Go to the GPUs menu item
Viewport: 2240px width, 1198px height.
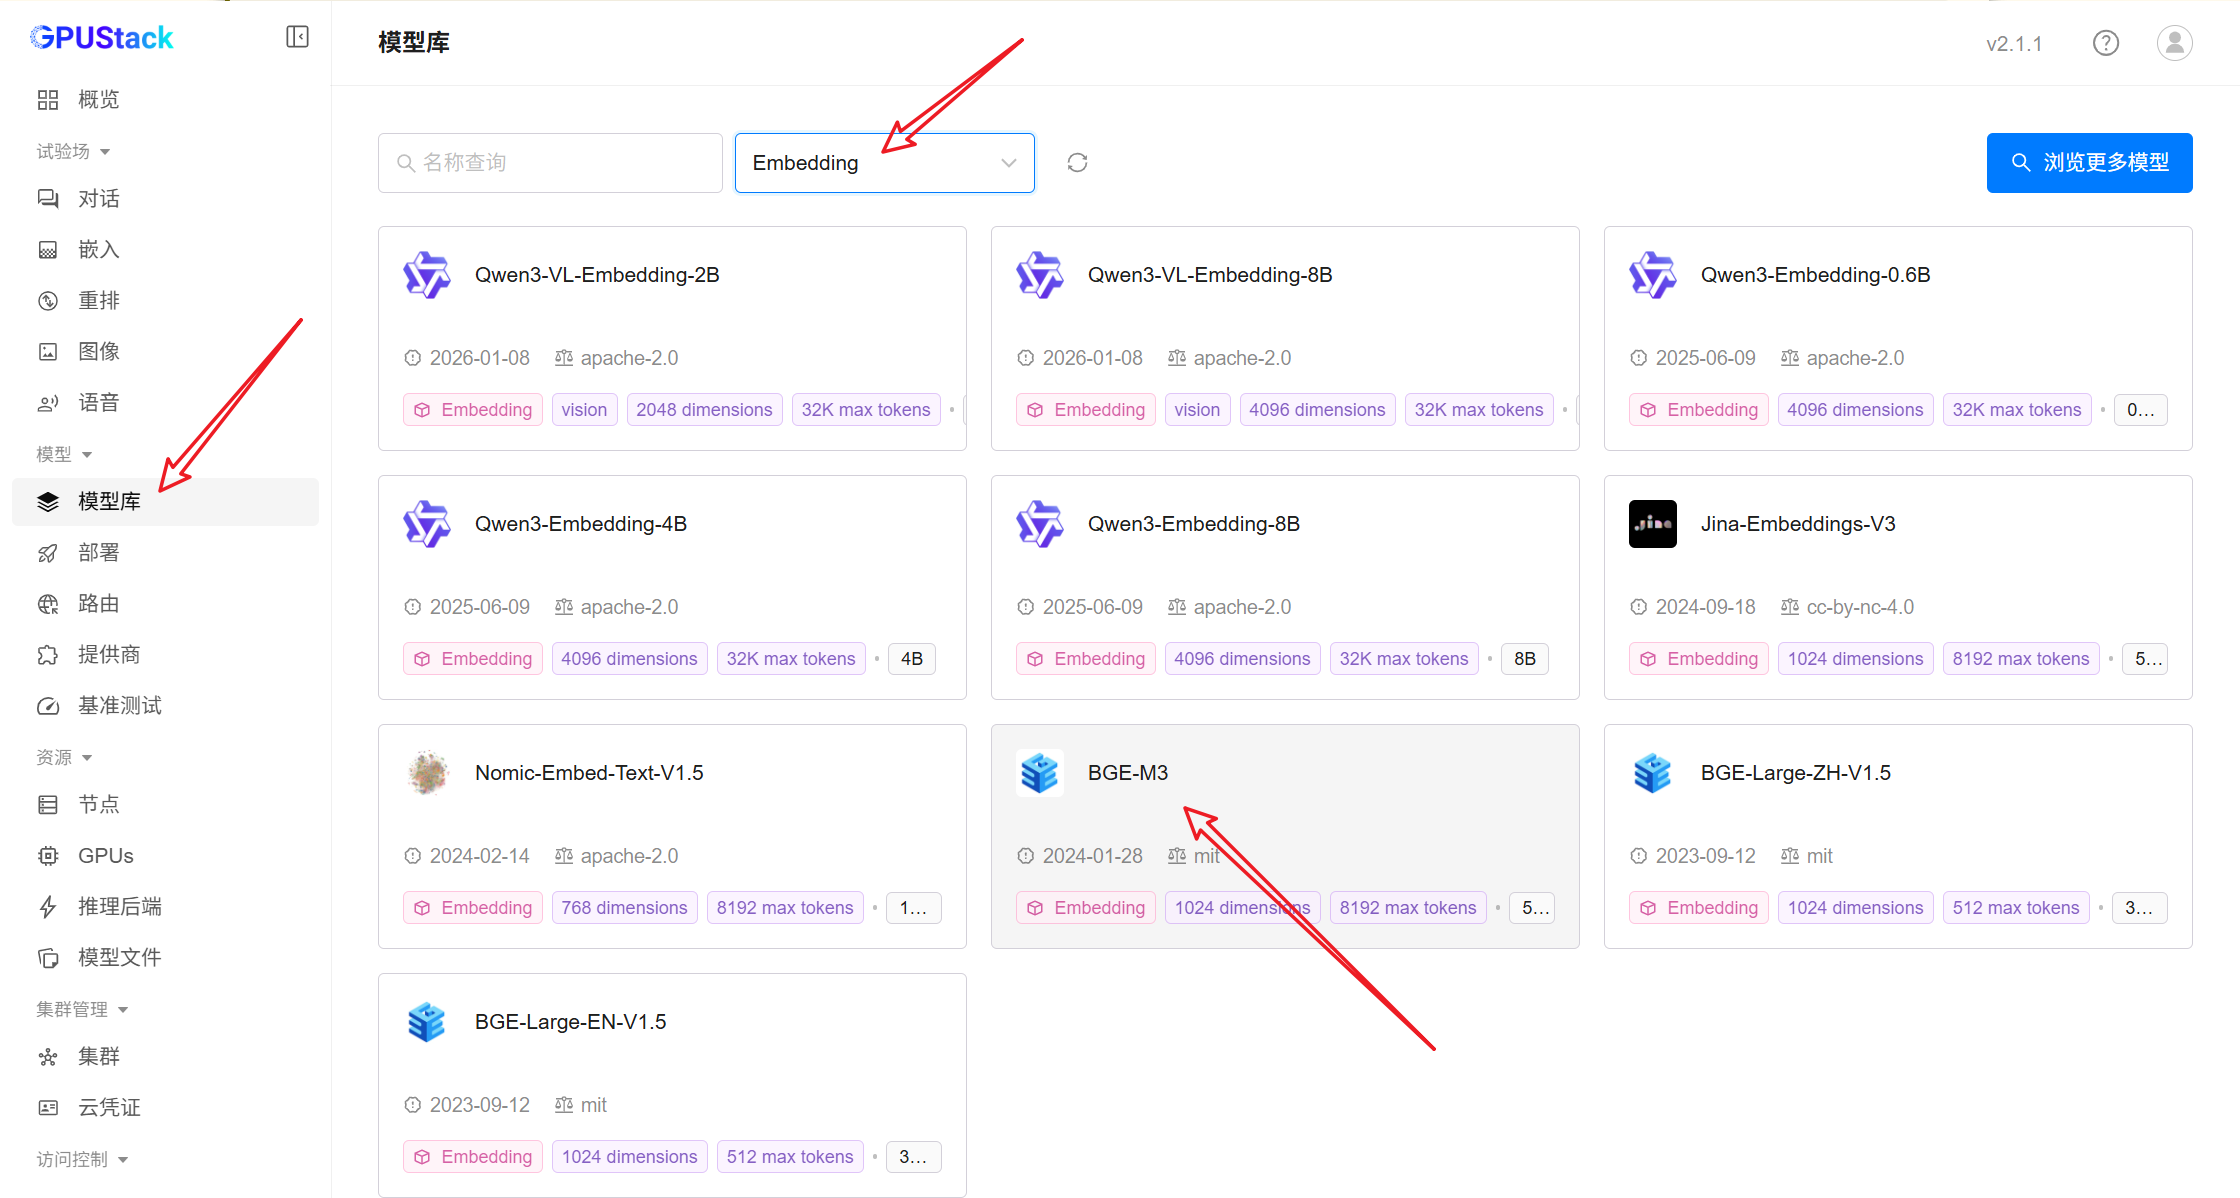tap(105, 855)
